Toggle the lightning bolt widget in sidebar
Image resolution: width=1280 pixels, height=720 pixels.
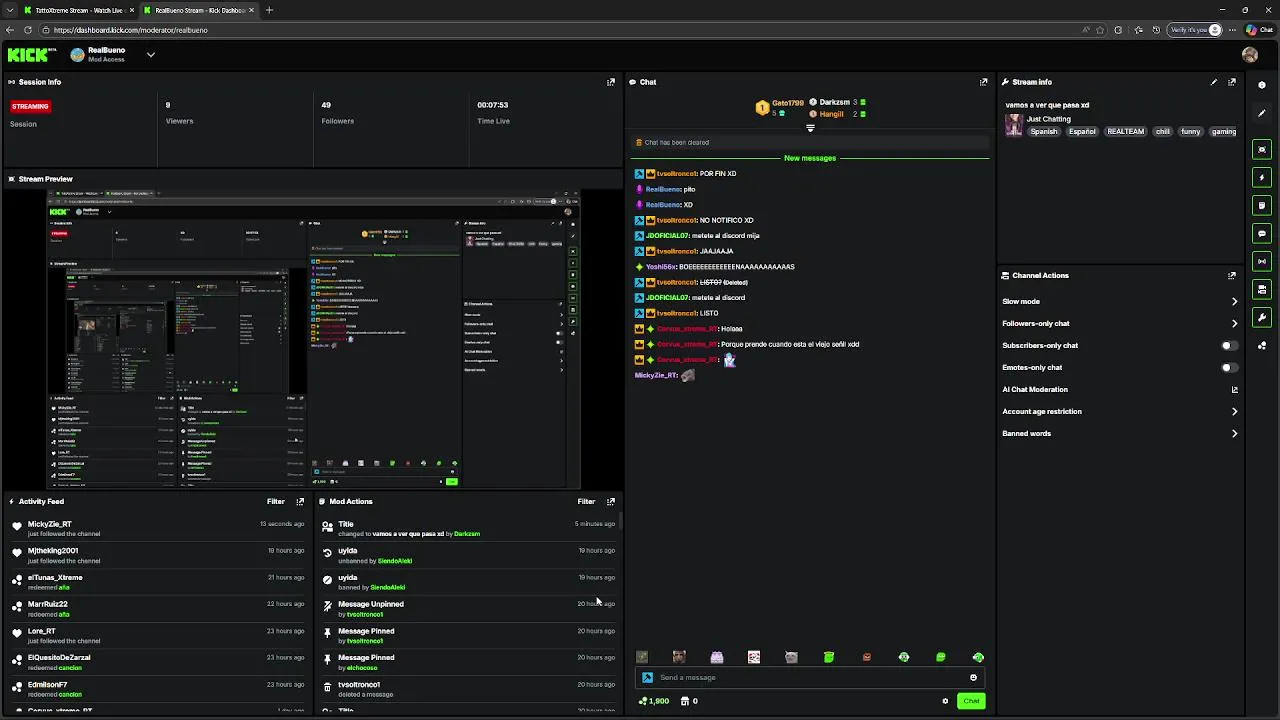click(x=1262, y=177)
